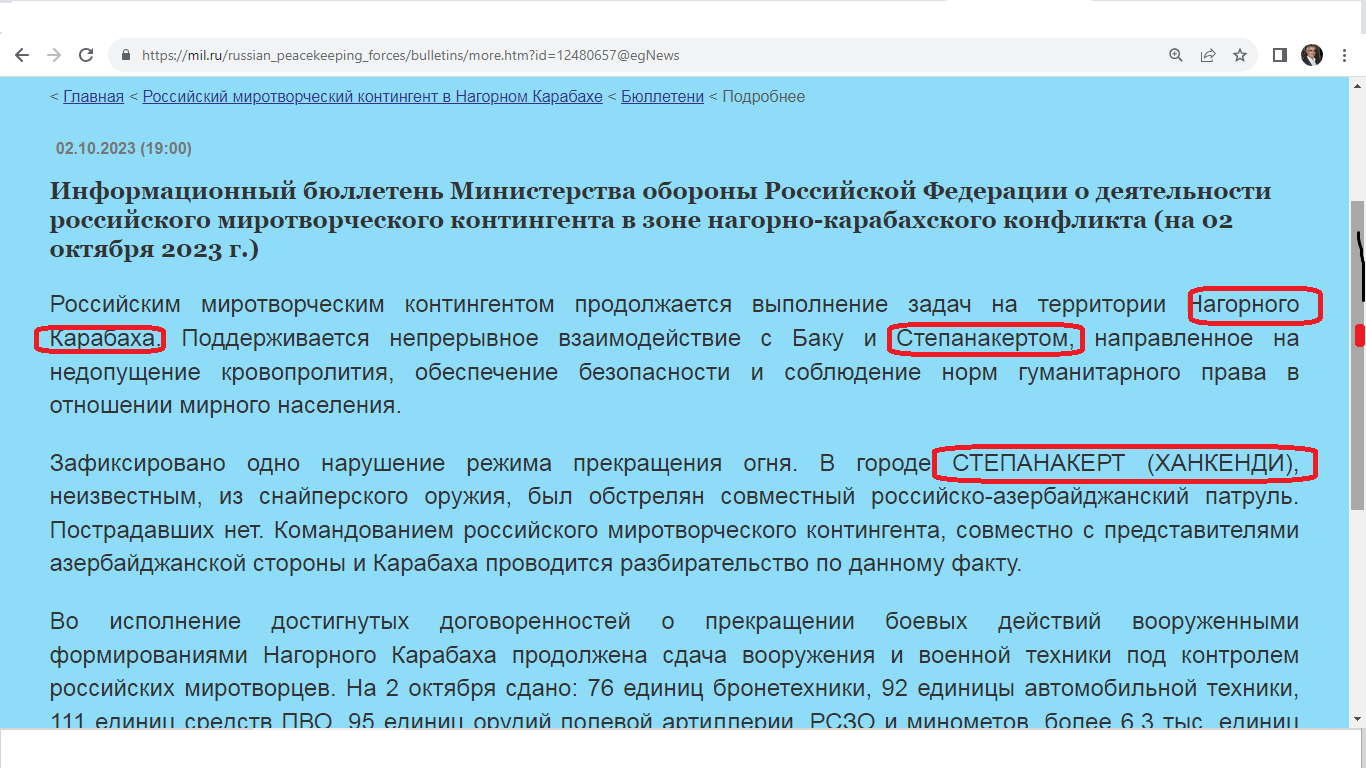Open the Российский миротворческий контингент breadcrumb link
The width and height of the screenshot is (1366, 768).
[372, 97]
